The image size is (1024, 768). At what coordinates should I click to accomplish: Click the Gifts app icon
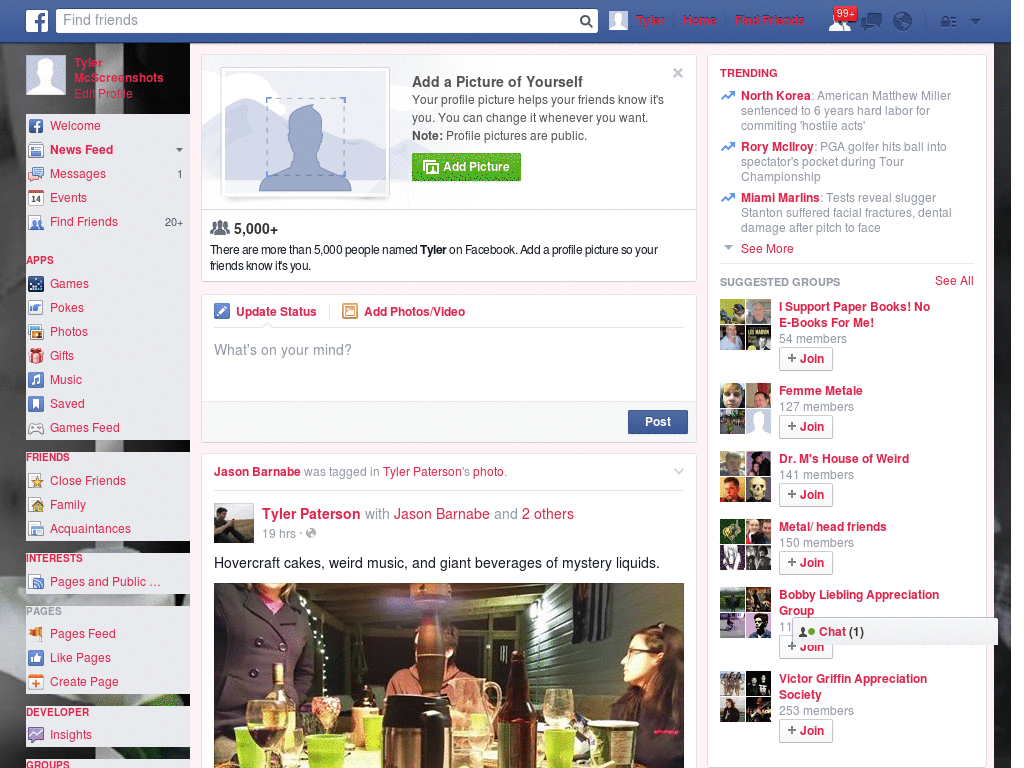36,356
